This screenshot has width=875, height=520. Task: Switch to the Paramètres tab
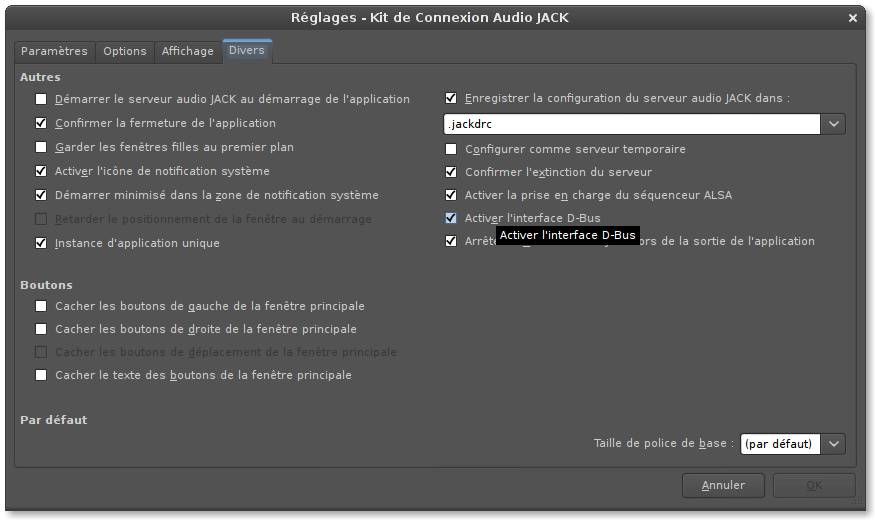click(54, 51)
